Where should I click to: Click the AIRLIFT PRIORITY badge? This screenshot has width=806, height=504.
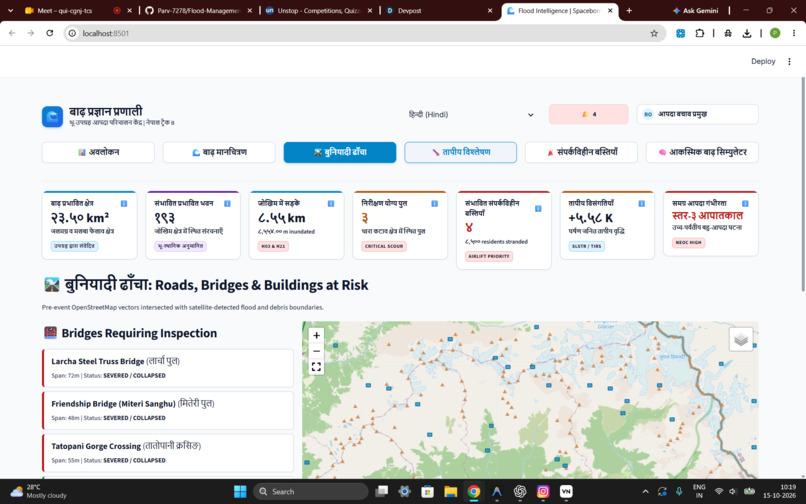click(488, 256)
